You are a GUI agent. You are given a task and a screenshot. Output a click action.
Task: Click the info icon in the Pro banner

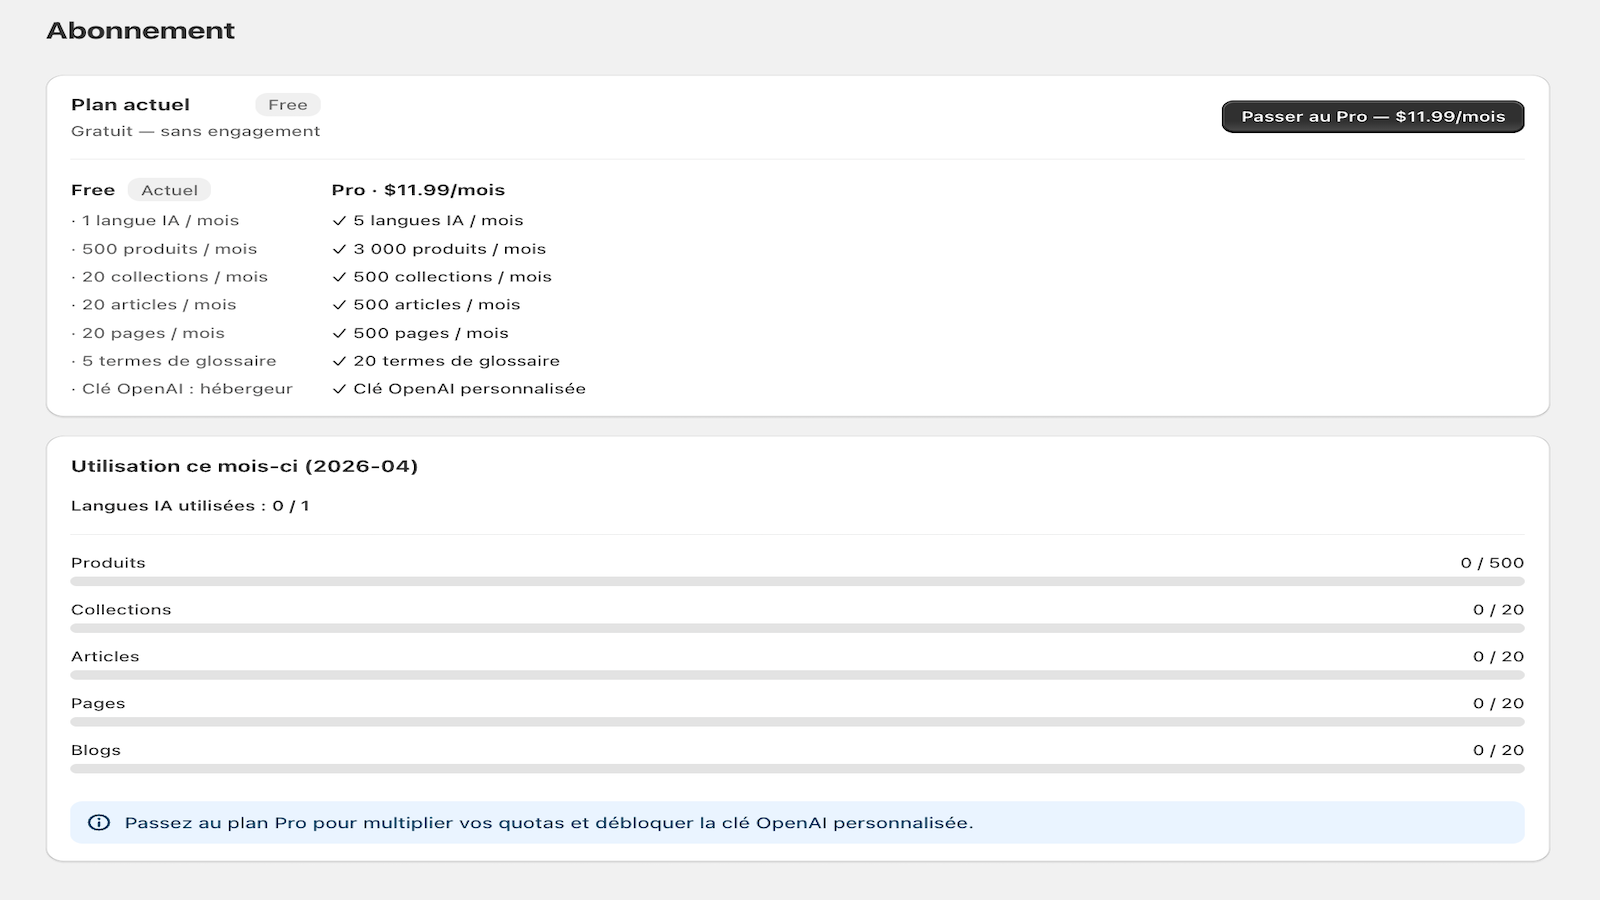[99, 823]
